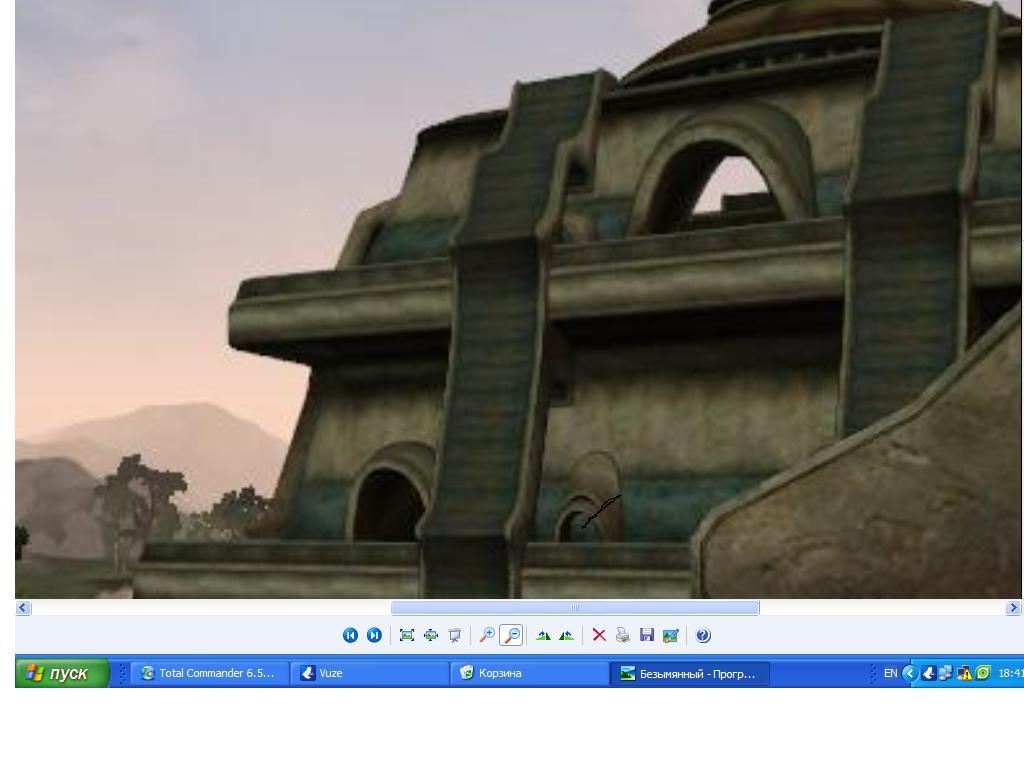Switch to the Vuze taskbar button

[370, 673]
